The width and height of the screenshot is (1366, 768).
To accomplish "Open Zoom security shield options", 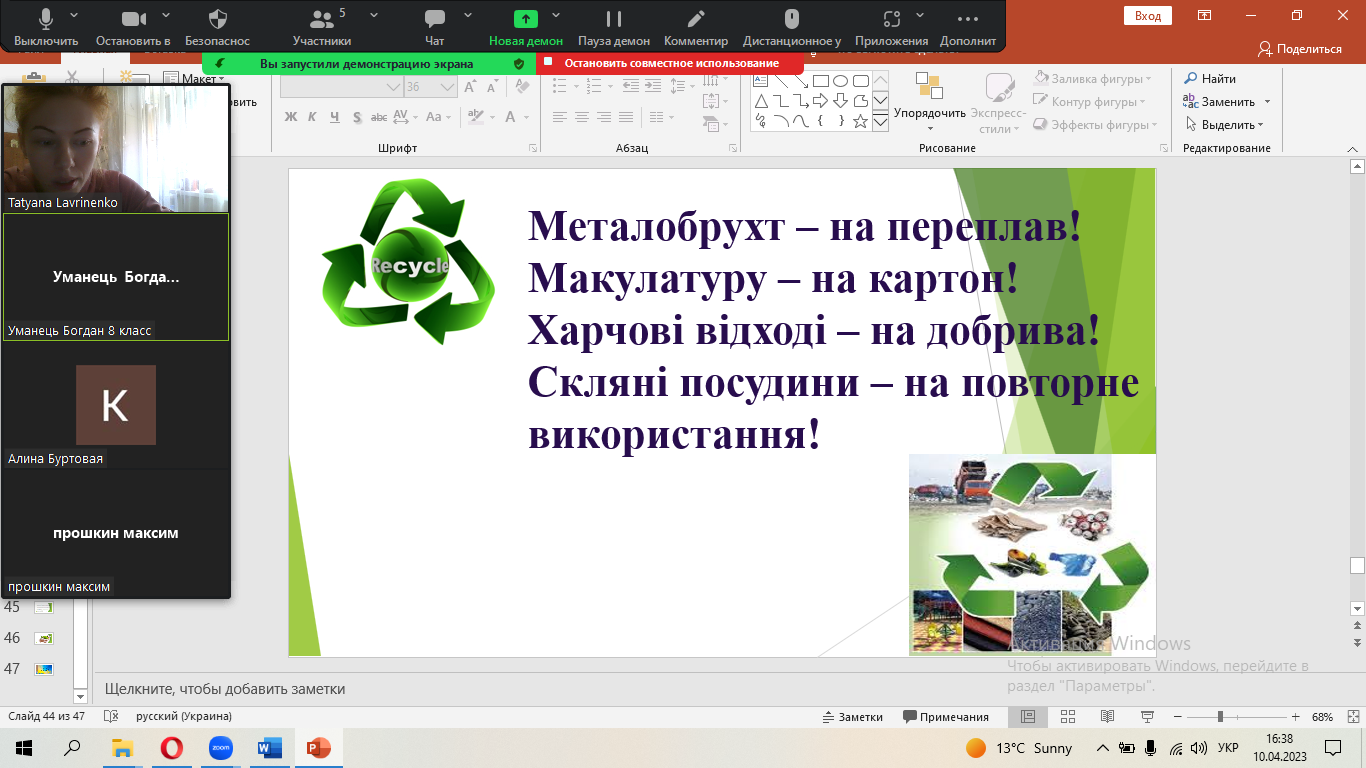I will 217,27.
